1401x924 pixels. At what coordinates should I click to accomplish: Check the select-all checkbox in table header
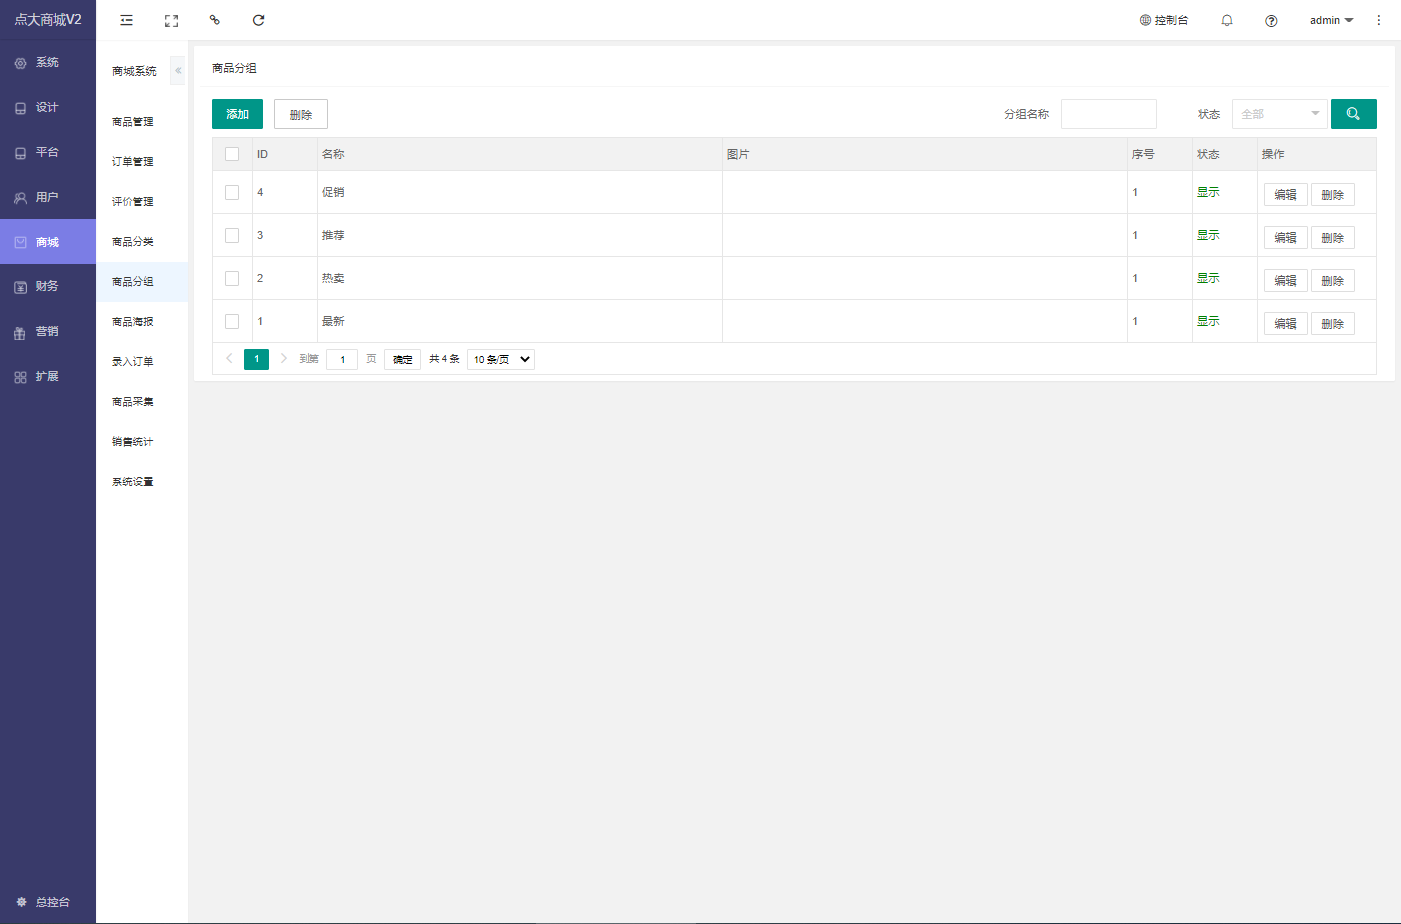[x=232, y=154]
